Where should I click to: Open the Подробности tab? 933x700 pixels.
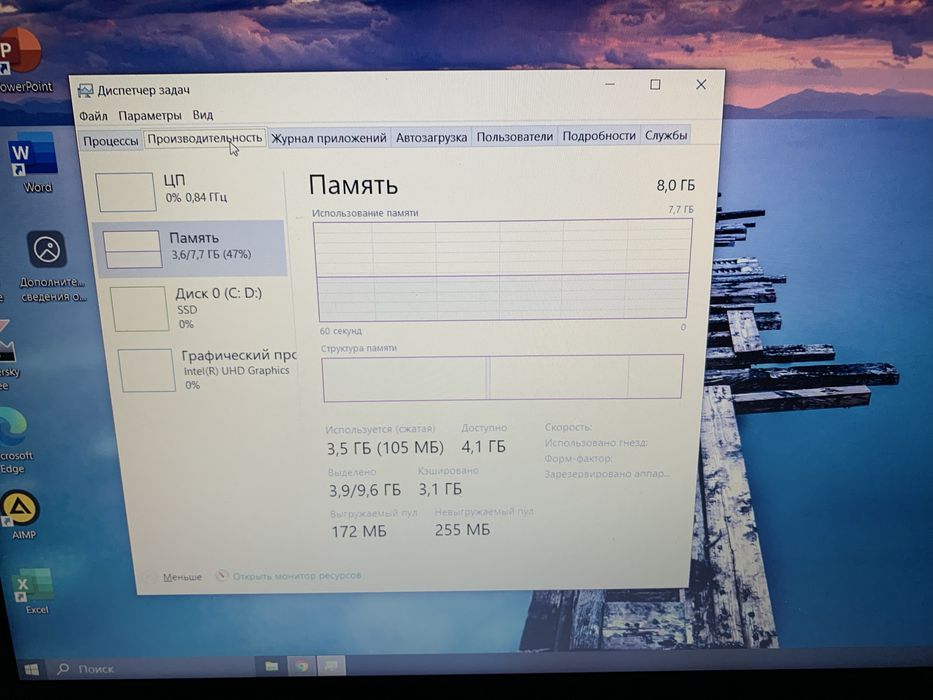pos(599,136)
